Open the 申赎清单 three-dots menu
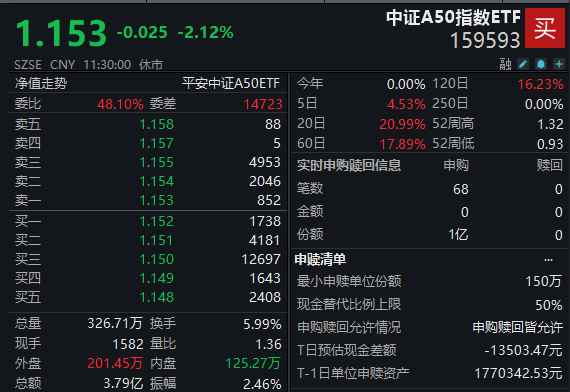Viewport: 570px width, 392px height. (549, 260)
